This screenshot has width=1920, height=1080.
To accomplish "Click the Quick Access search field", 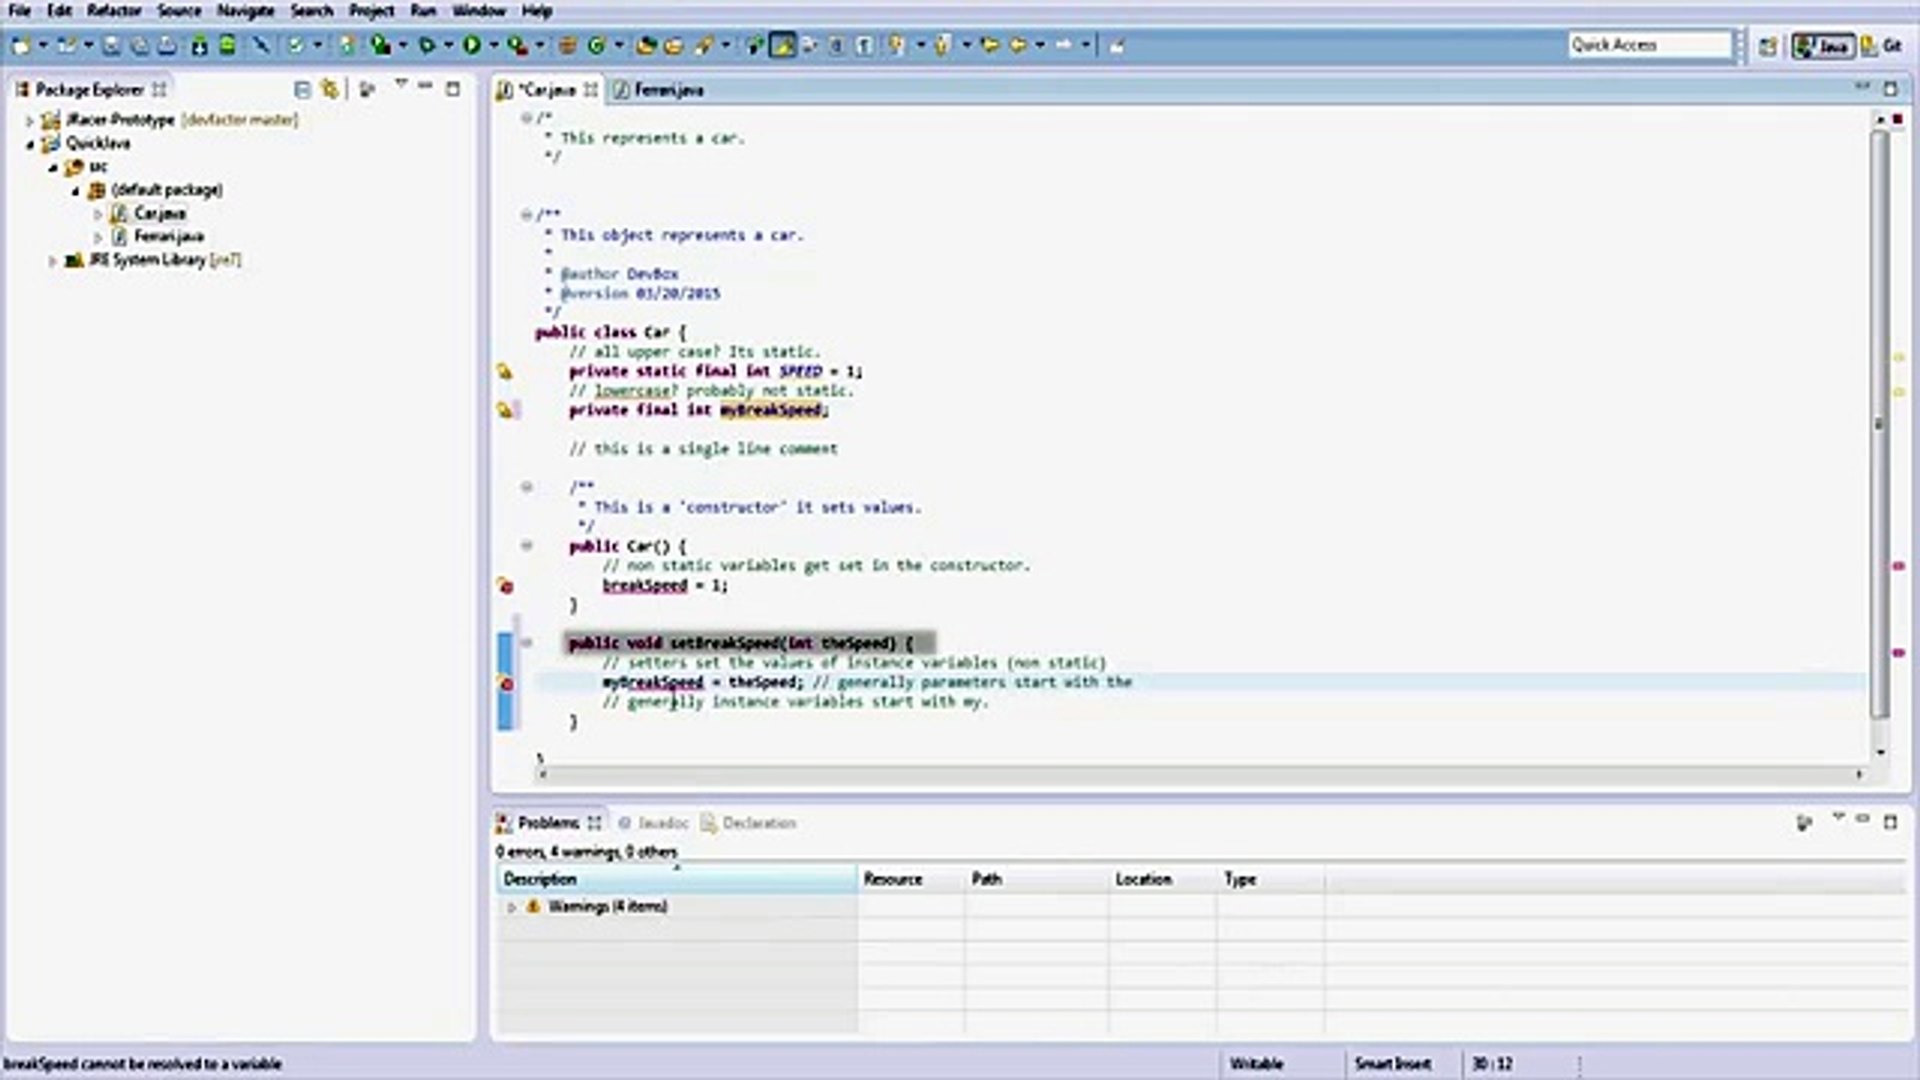I will [x=1648, y=45].
